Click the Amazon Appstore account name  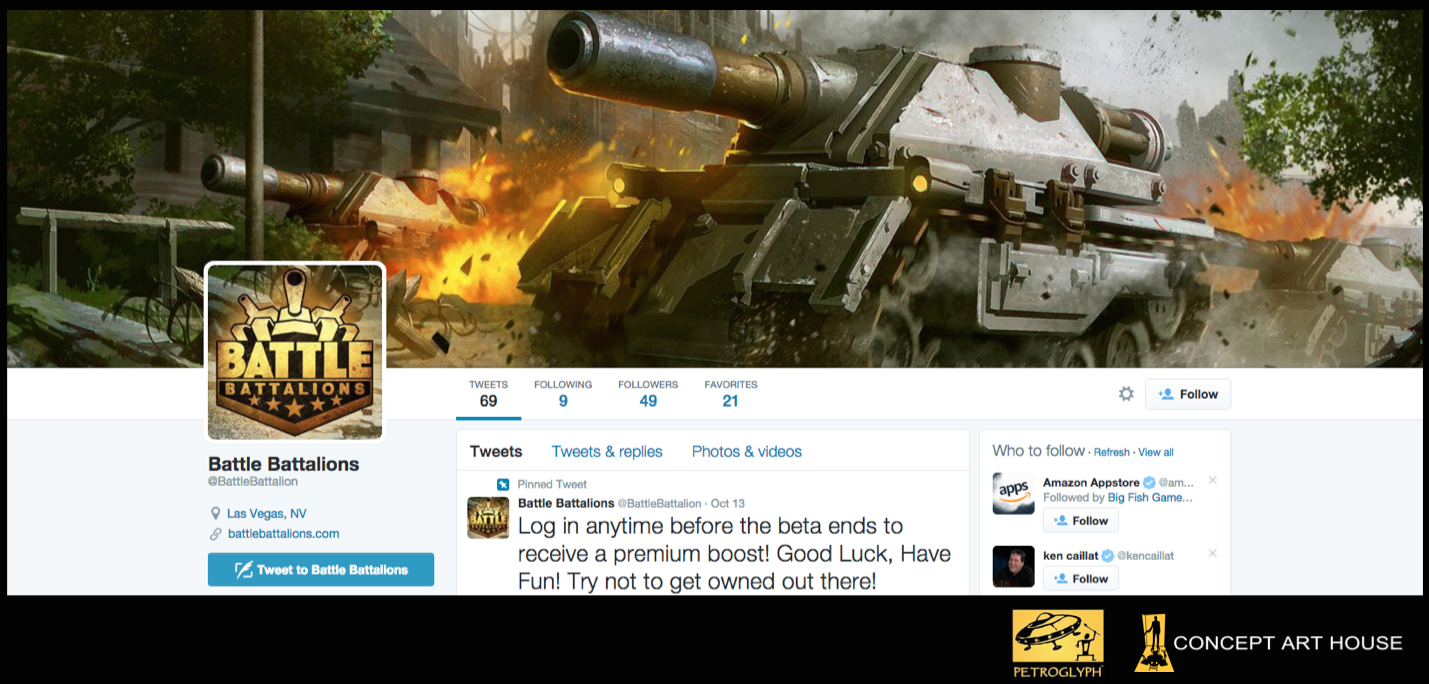click(x=1091, y=482)
